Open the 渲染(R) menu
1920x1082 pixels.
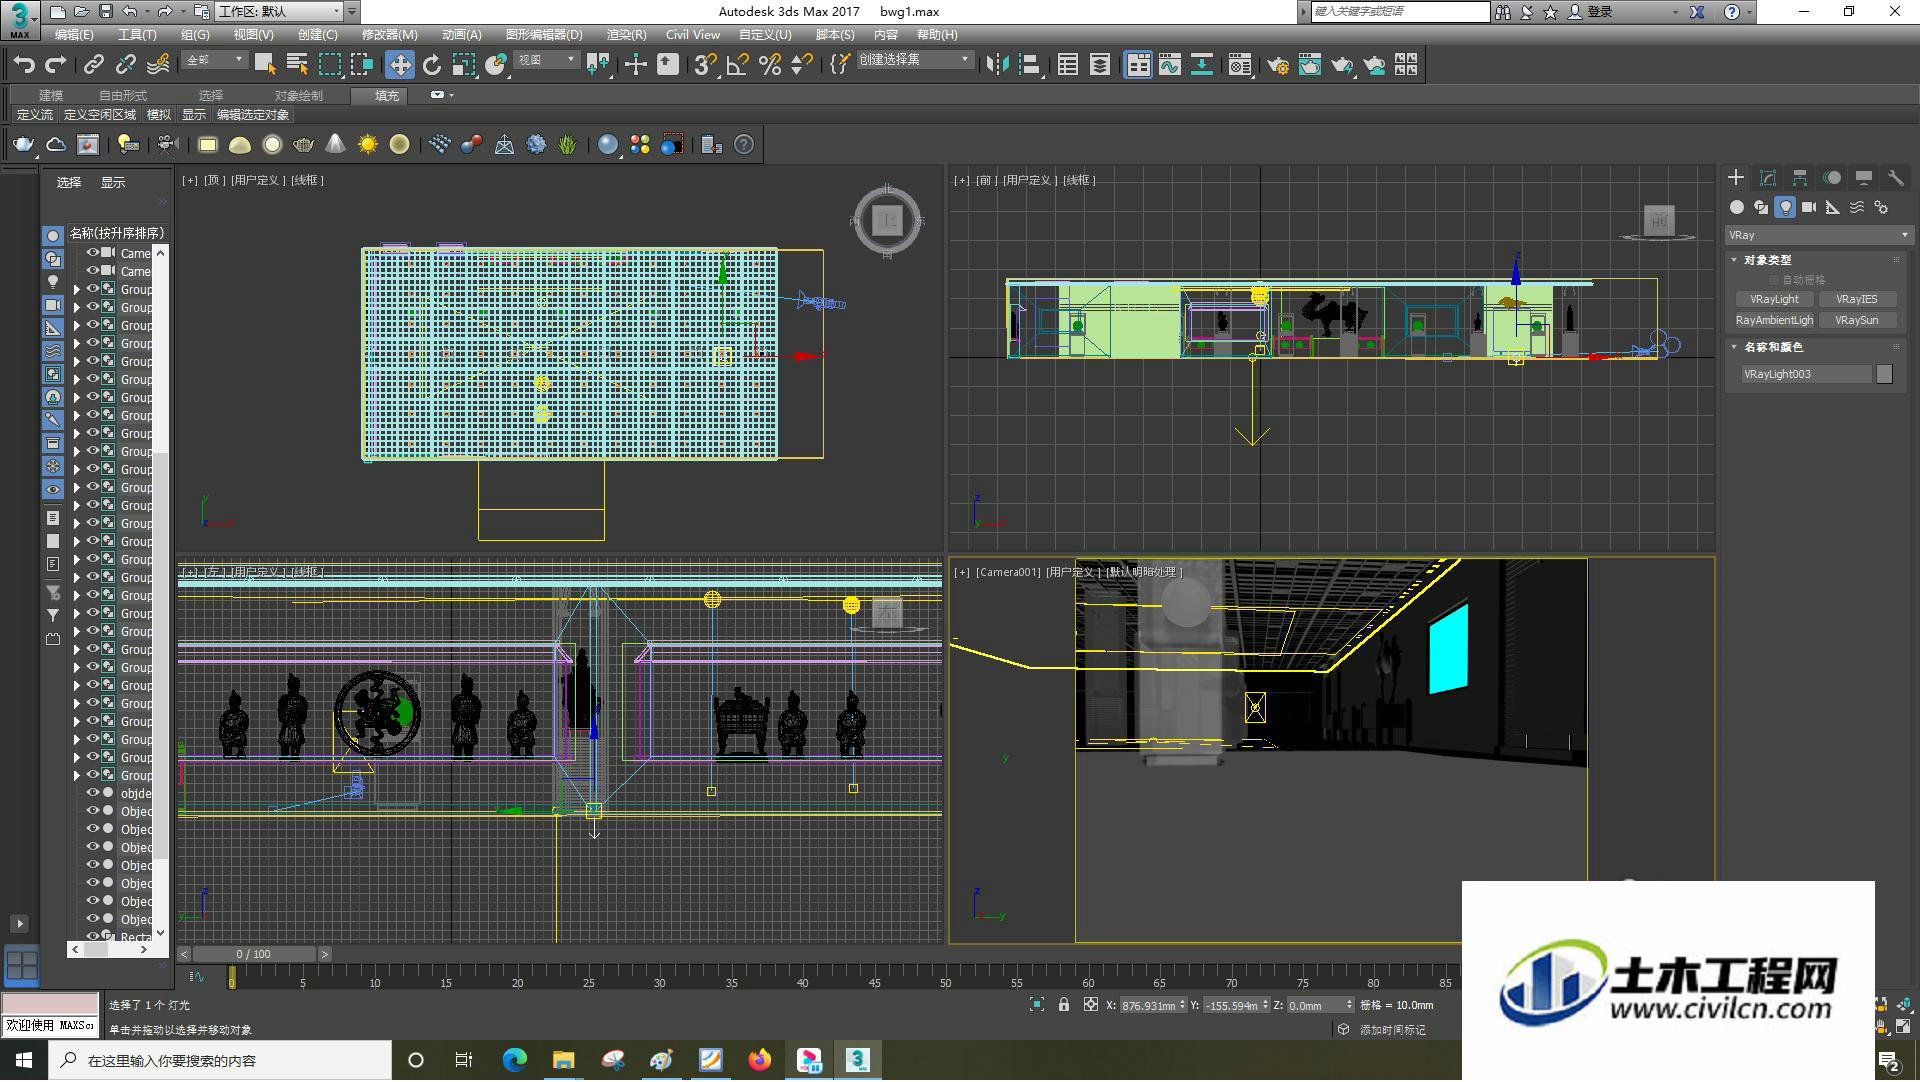click(626, 35)
